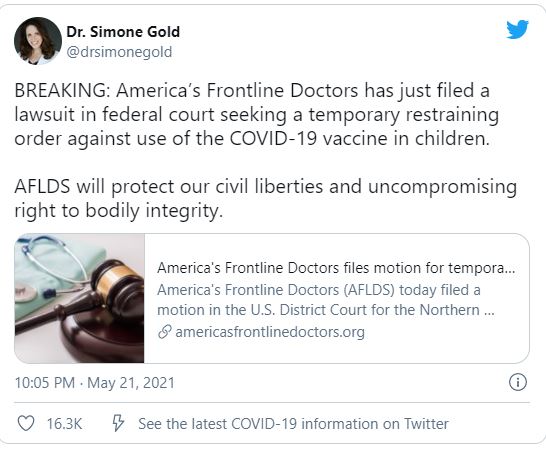This screenshot has width=546, height=452.
Task: Click the card description about U.S. District Court
Action: [326, 300]
